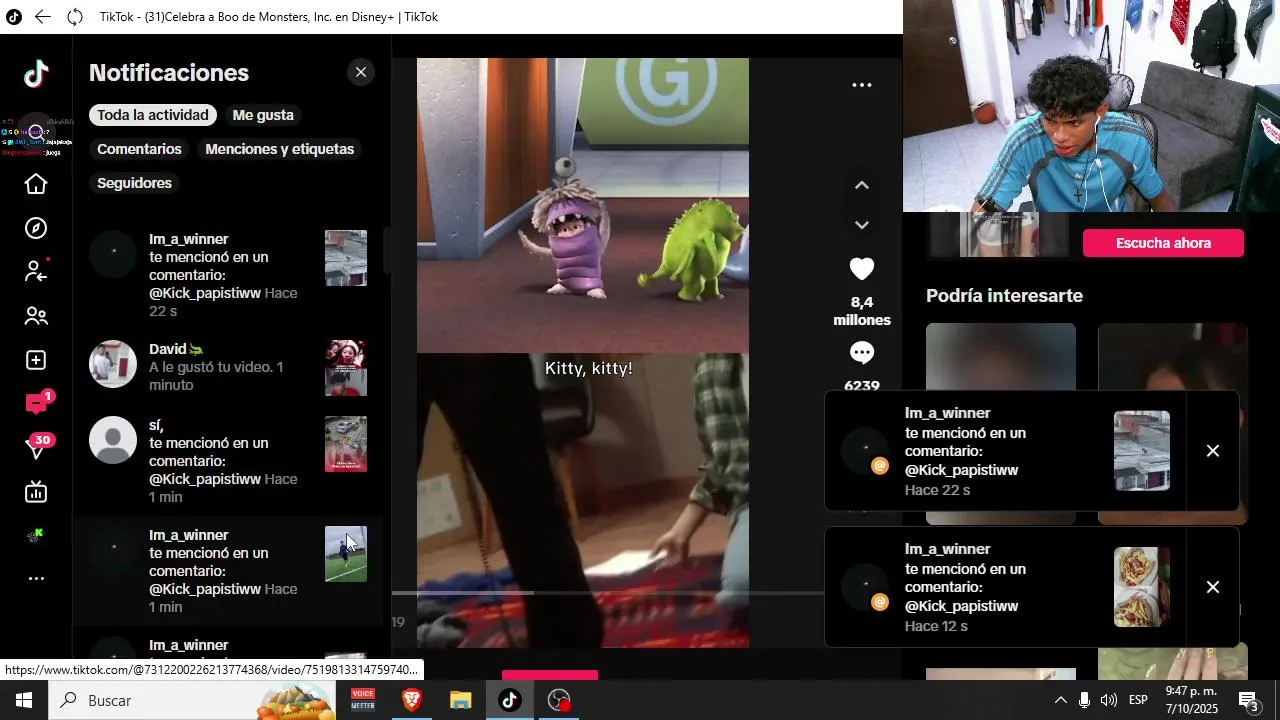This screenshot has width=1280, height=720.
Task: Select the Toda la actividad filter
Action: pos(153,115)
